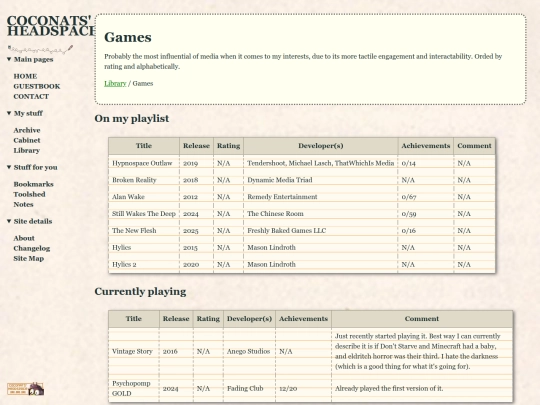Click the Dynamic Media Triad cell
Image resolution: width=540 pixels, height=405 pixels.
pos(321,180)
